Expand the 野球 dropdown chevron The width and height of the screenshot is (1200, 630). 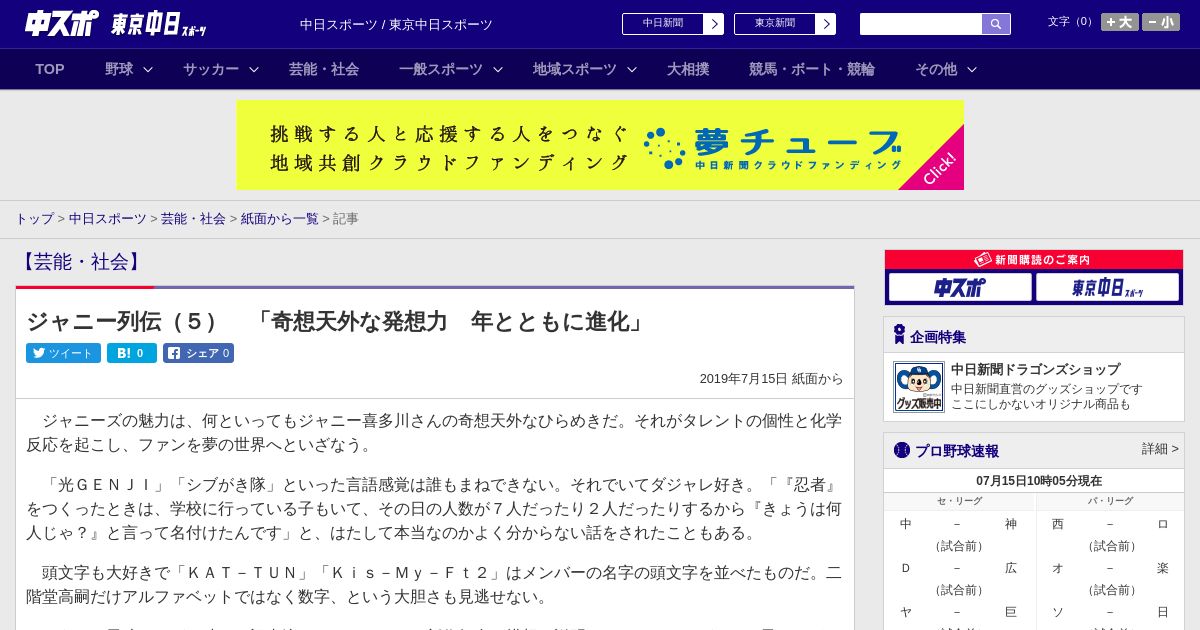click(x=148, y=69)
